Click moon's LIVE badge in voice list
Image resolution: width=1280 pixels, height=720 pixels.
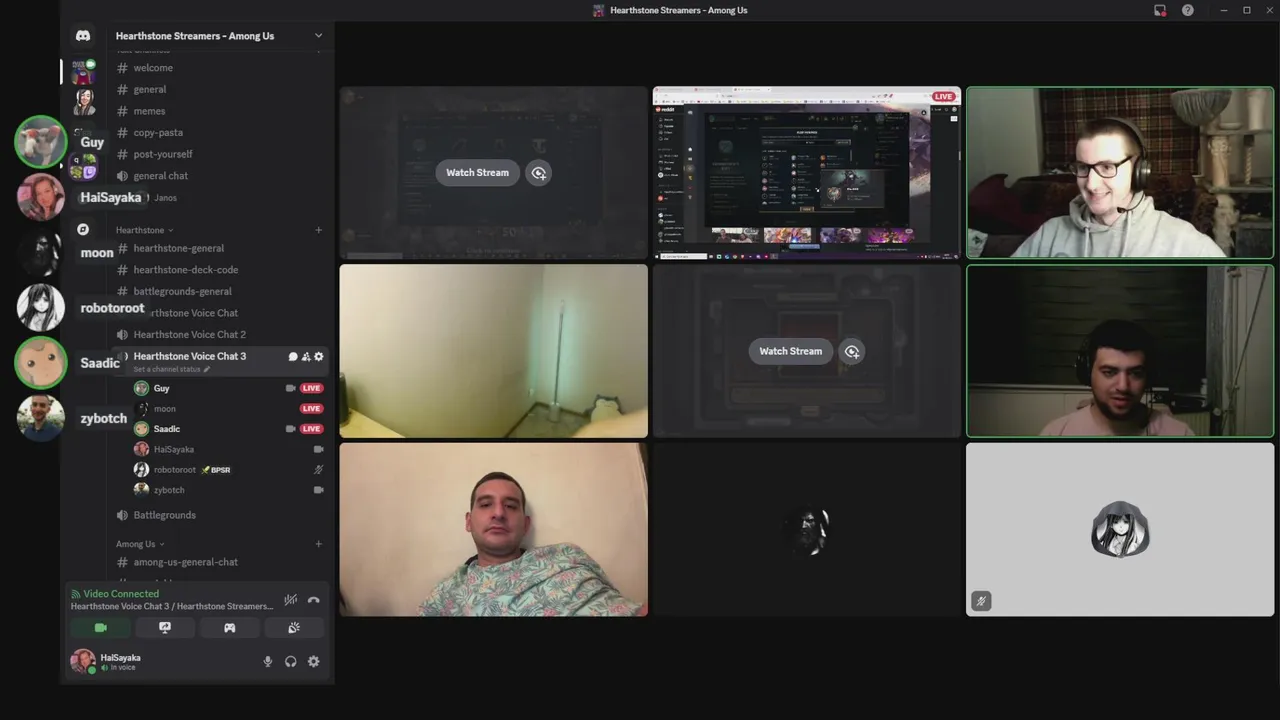(x=312, y=408)
